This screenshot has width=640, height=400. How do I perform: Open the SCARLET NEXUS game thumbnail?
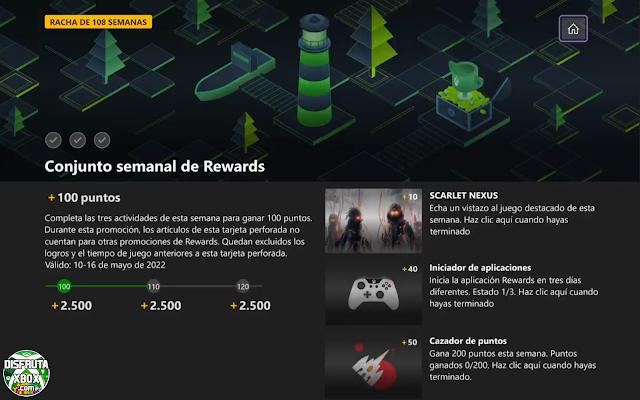[x=373, y=220]
